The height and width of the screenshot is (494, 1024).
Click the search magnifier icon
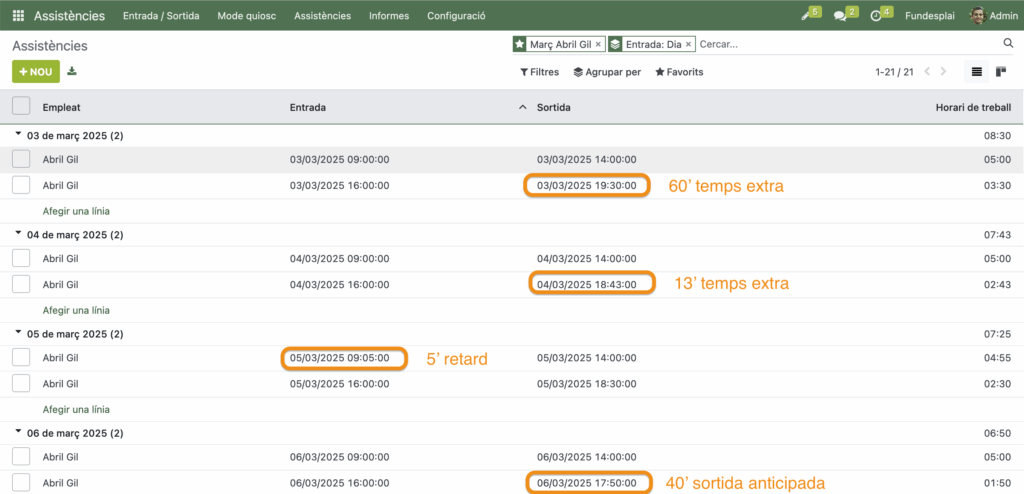[1008, 44]
